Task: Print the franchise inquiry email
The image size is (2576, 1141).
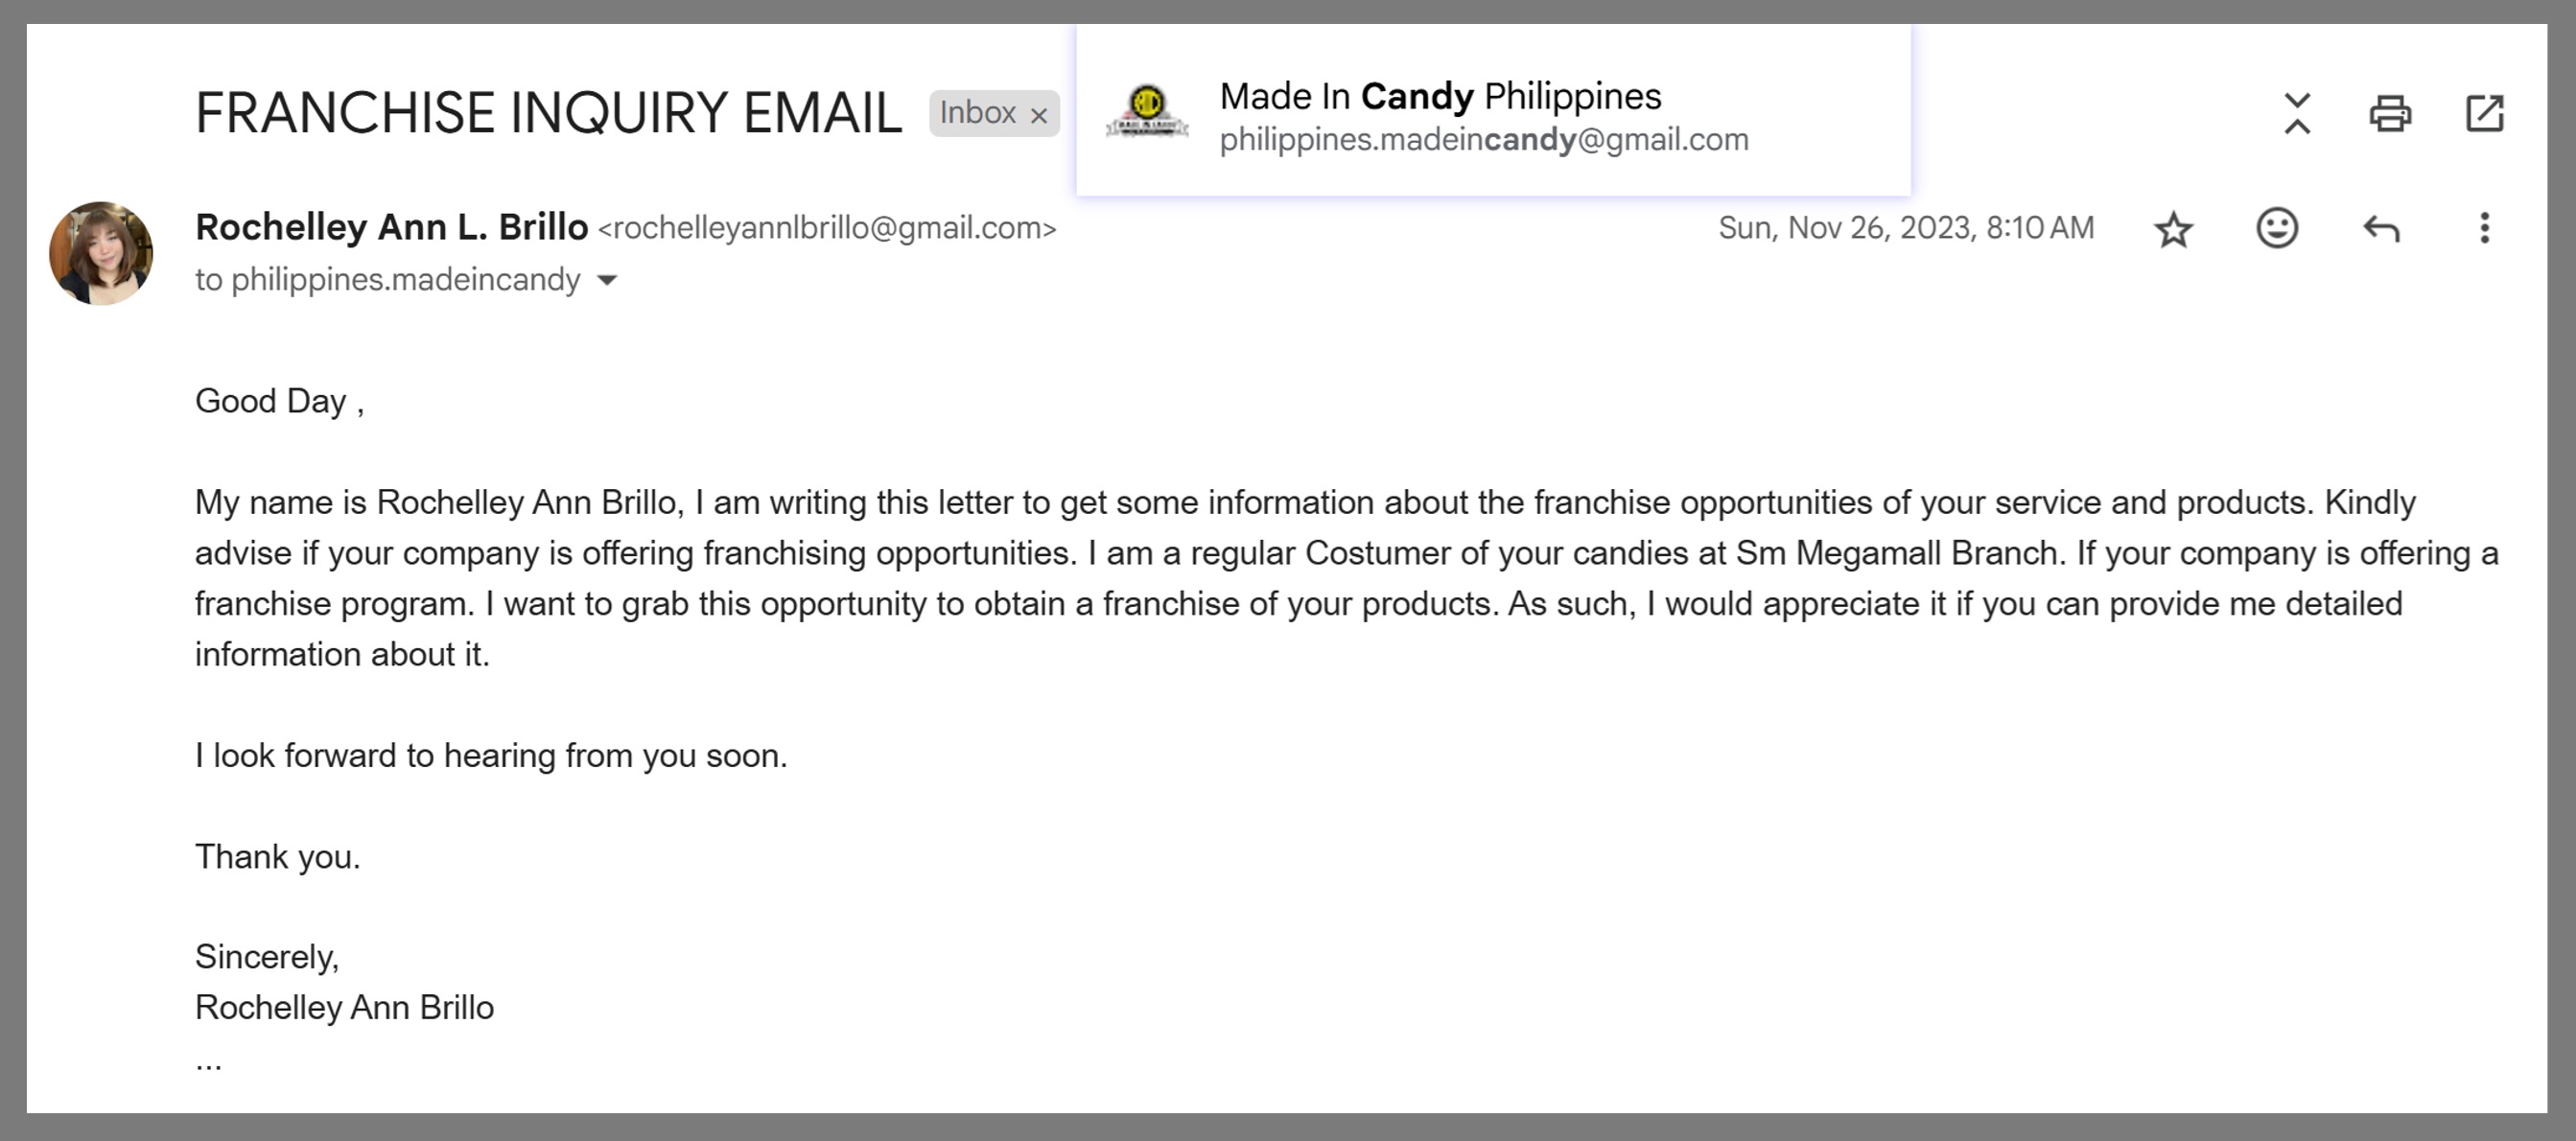Action: [2390, 113]
